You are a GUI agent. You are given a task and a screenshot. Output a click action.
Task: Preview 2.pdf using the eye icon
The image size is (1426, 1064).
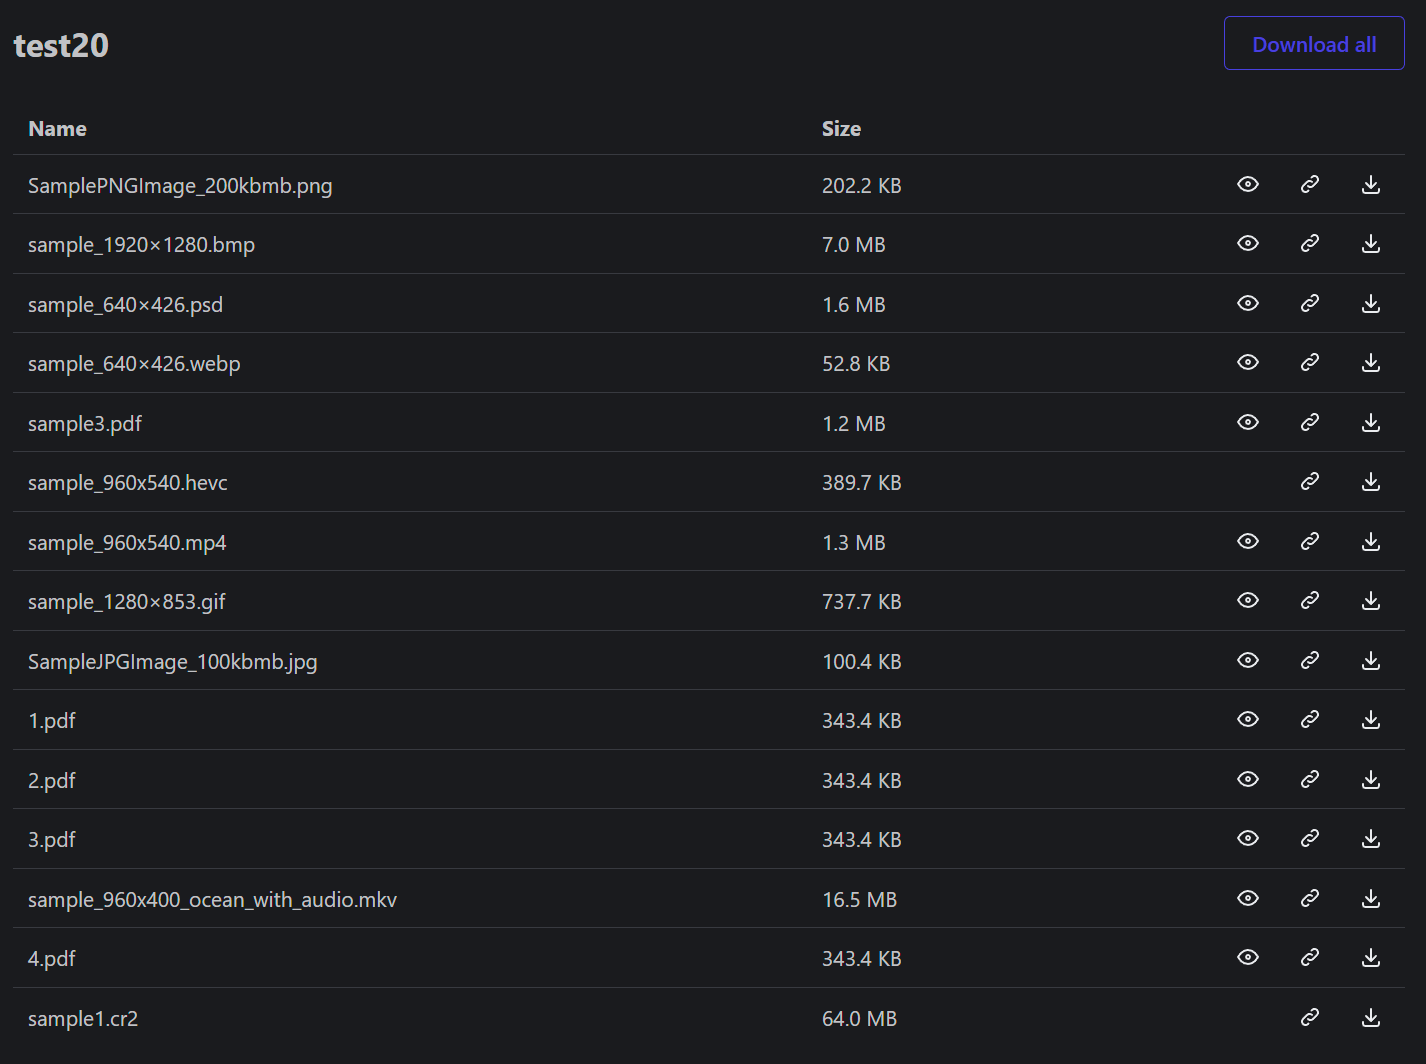click(x=1248, y=779)
